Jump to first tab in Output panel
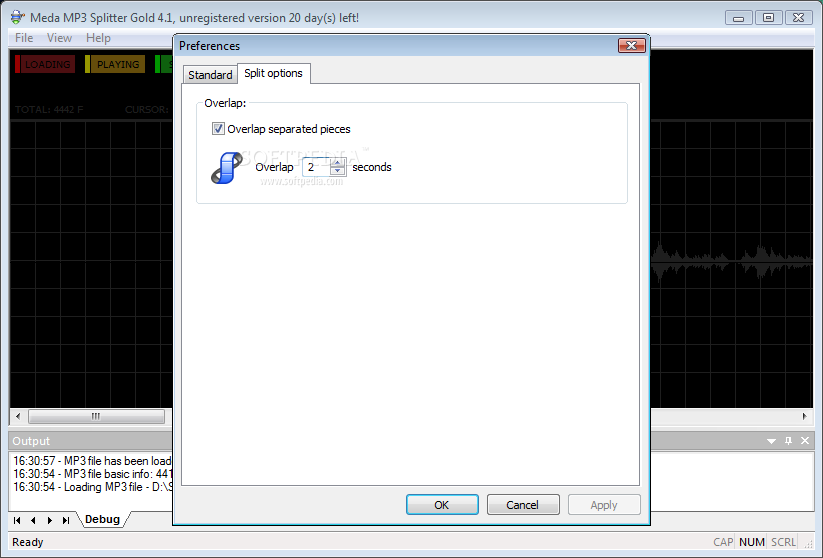 (17, 520)
